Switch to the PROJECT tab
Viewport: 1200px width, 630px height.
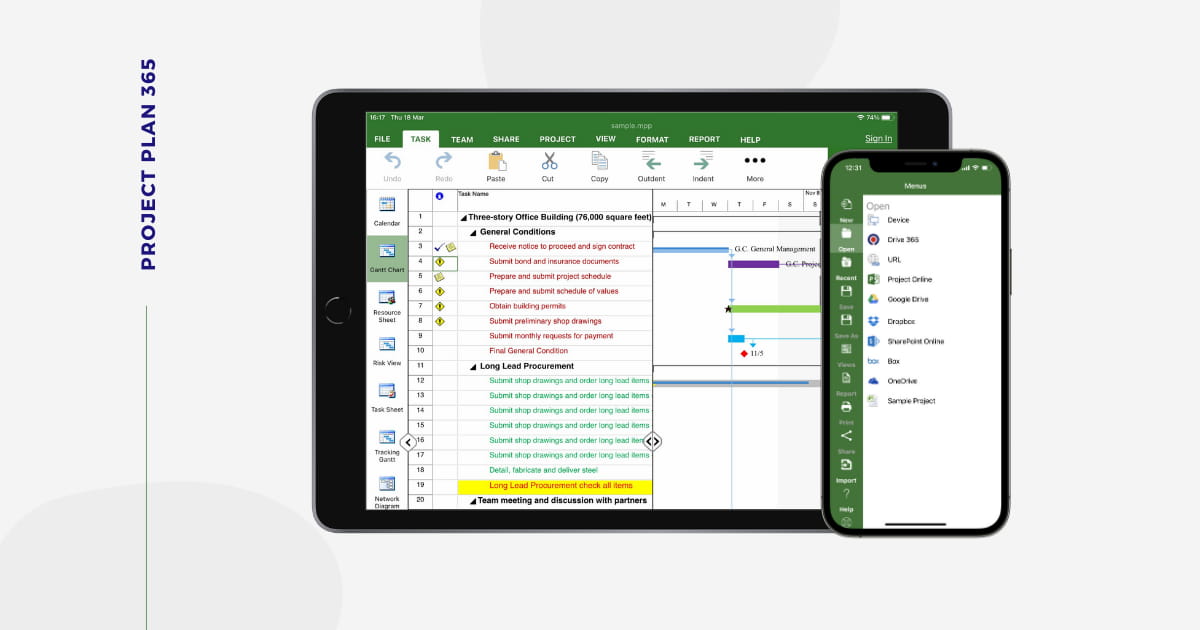[x=557, y=139]
